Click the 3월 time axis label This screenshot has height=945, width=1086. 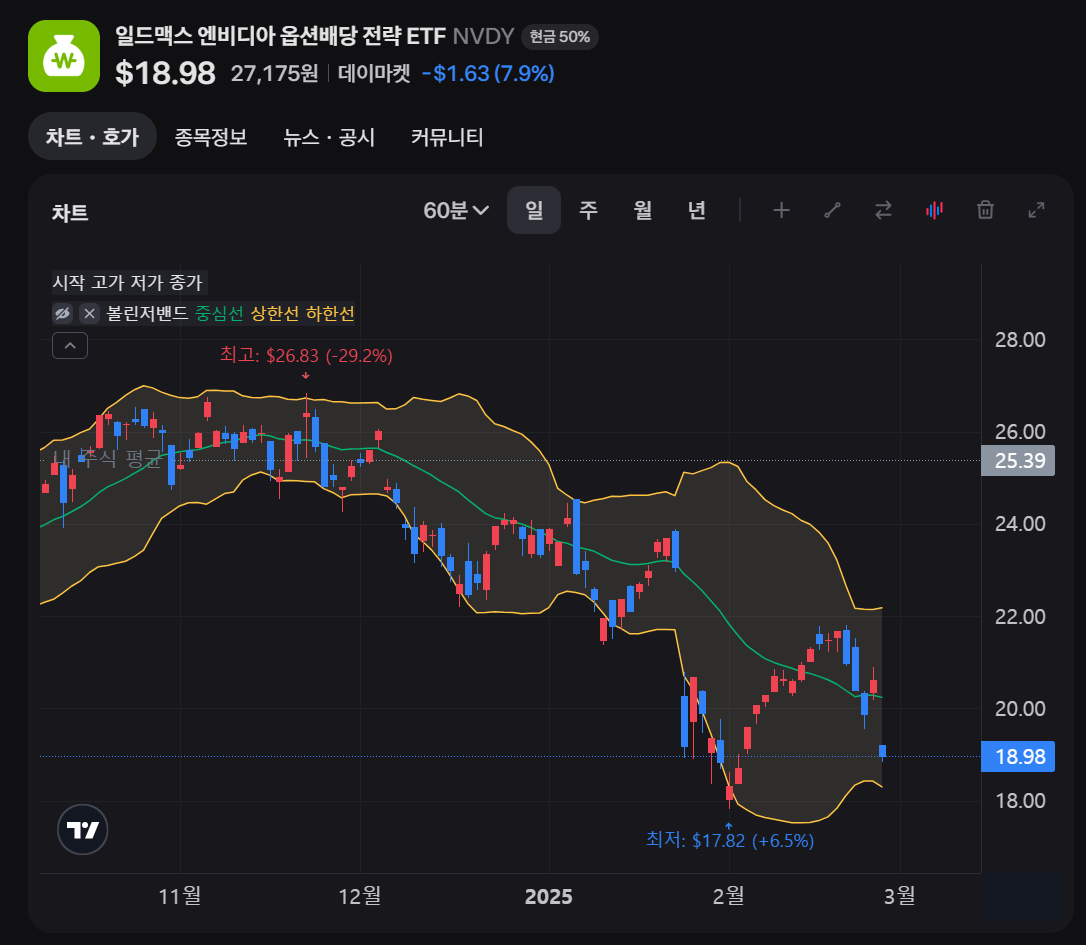(900, 896)
